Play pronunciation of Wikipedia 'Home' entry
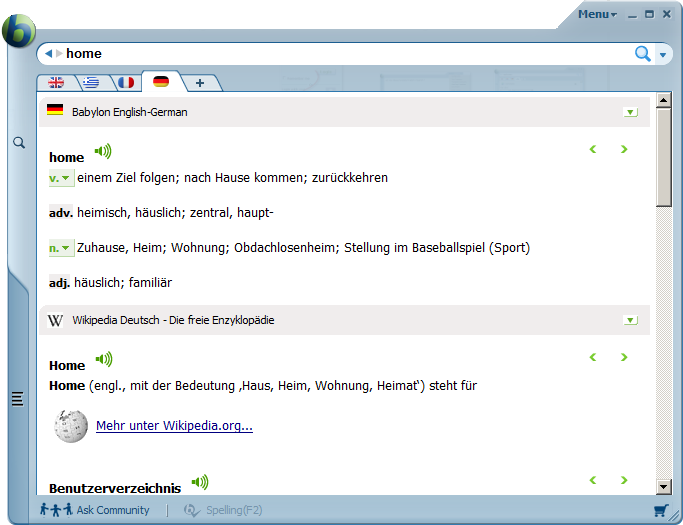This screenshot has width=683, height=525. tap(104, 359)
